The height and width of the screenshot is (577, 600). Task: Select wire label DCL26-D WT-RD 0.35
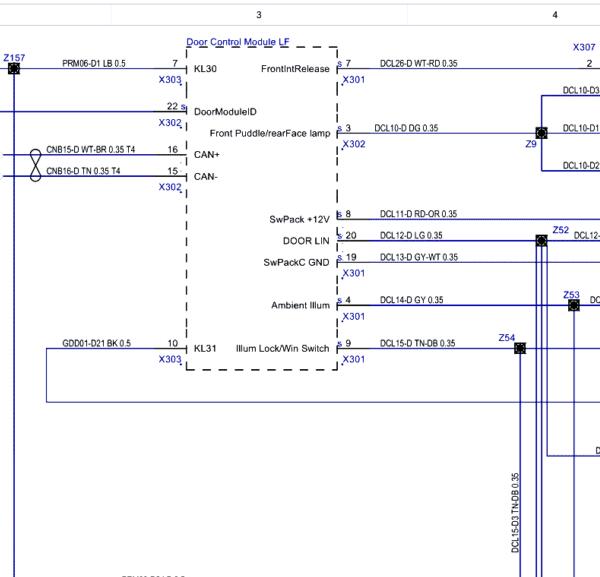point(419,64)
